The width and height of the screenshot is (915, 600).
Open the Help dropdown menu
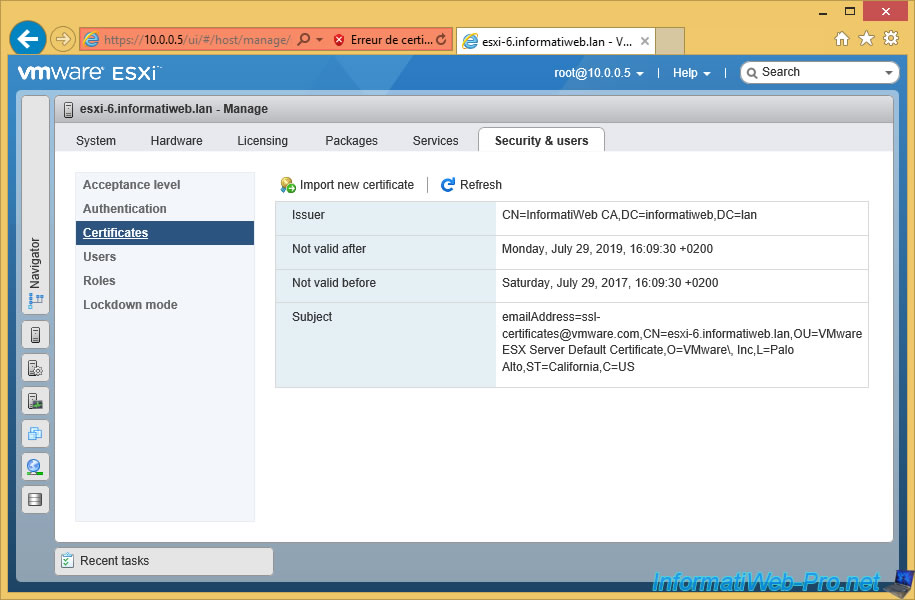(x=692, y=73)
